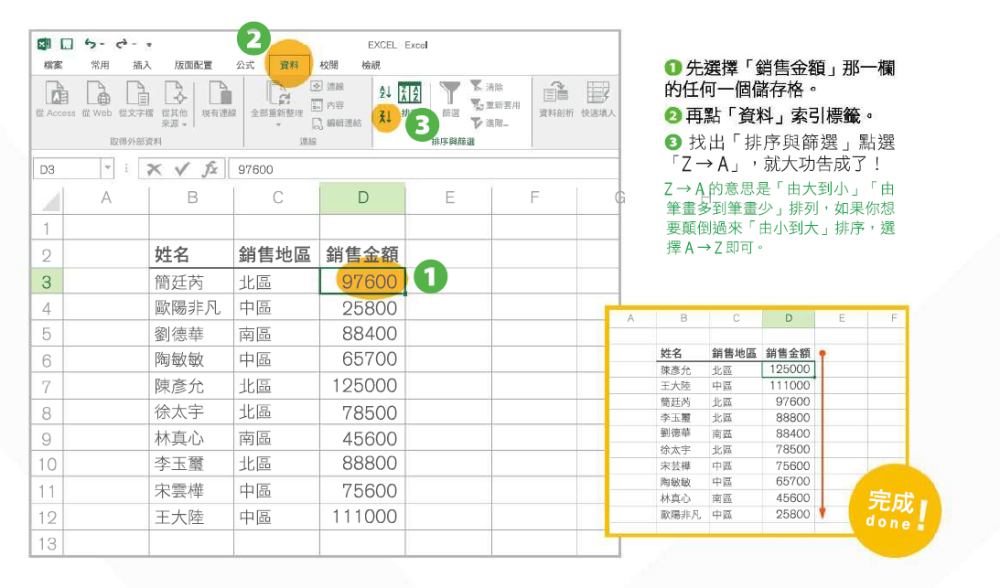Undo the last action
Image resolution: width=1000 pixels, height=588 pixels.
click(x=91, y=44)
